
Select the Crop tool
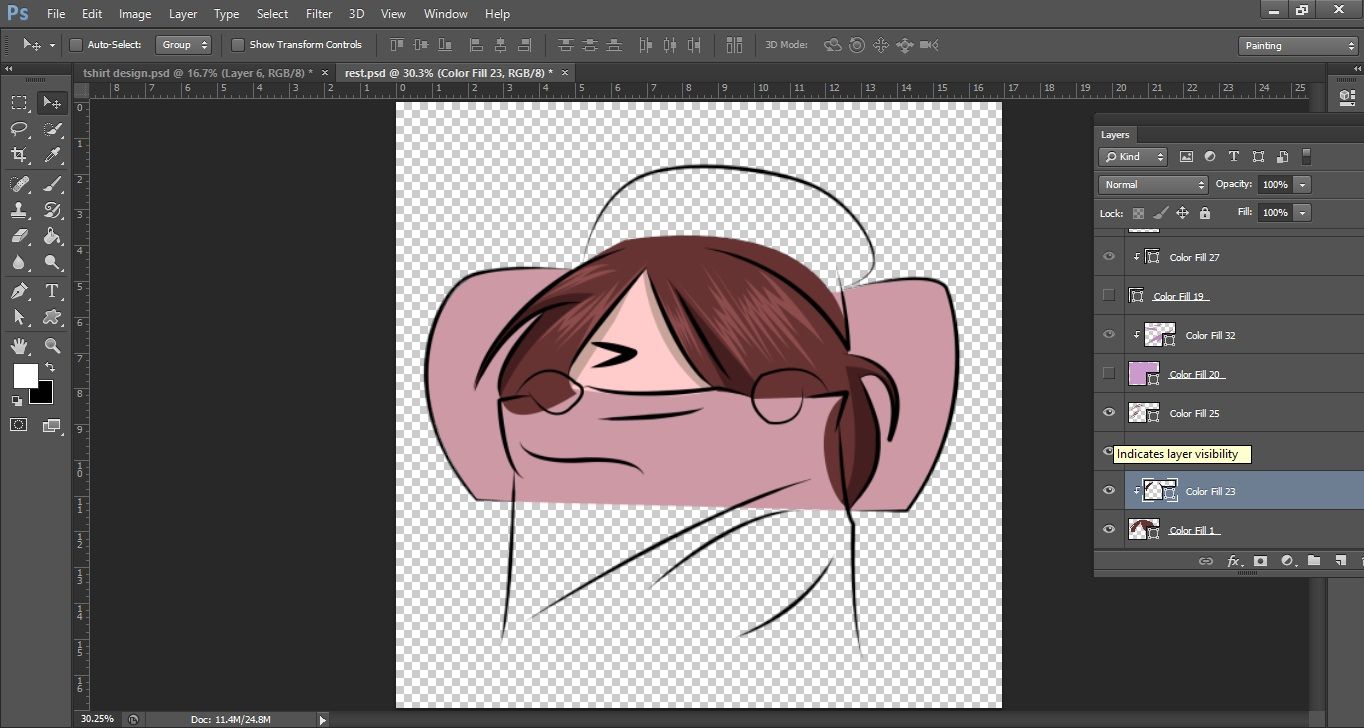coord(19,155)
